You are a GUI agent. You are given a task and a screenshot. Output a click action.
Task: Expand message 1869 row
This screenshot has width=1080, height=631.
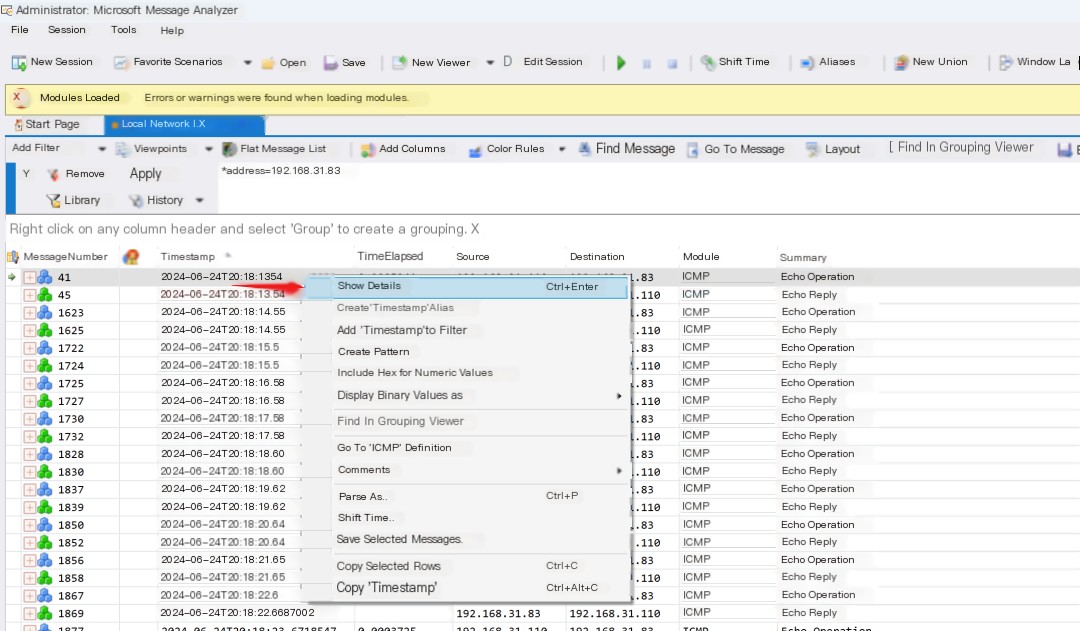30,614
